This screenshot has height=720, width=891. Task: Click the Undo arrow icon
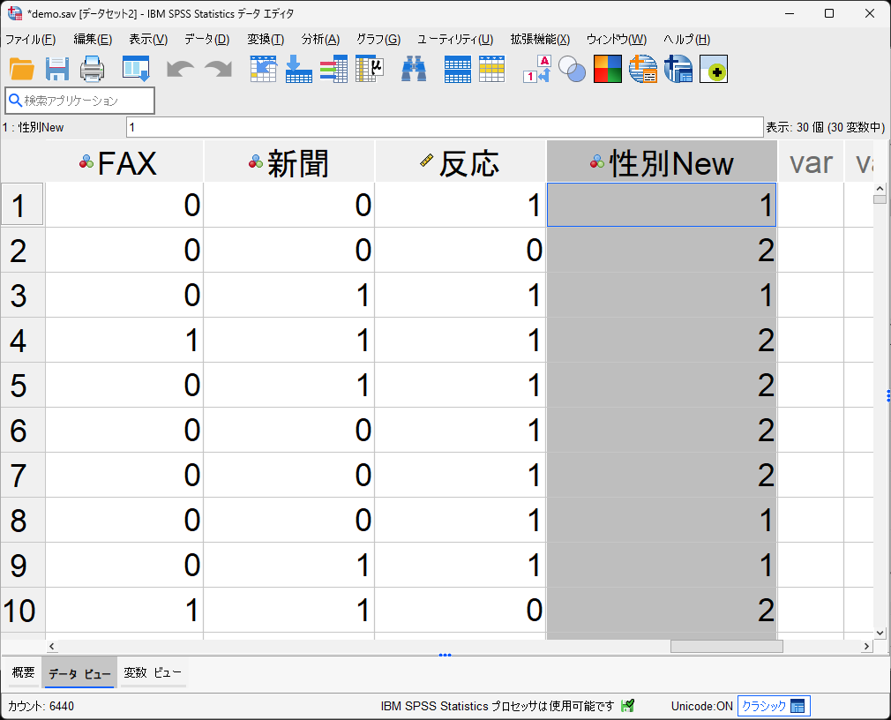click(180, 69)
